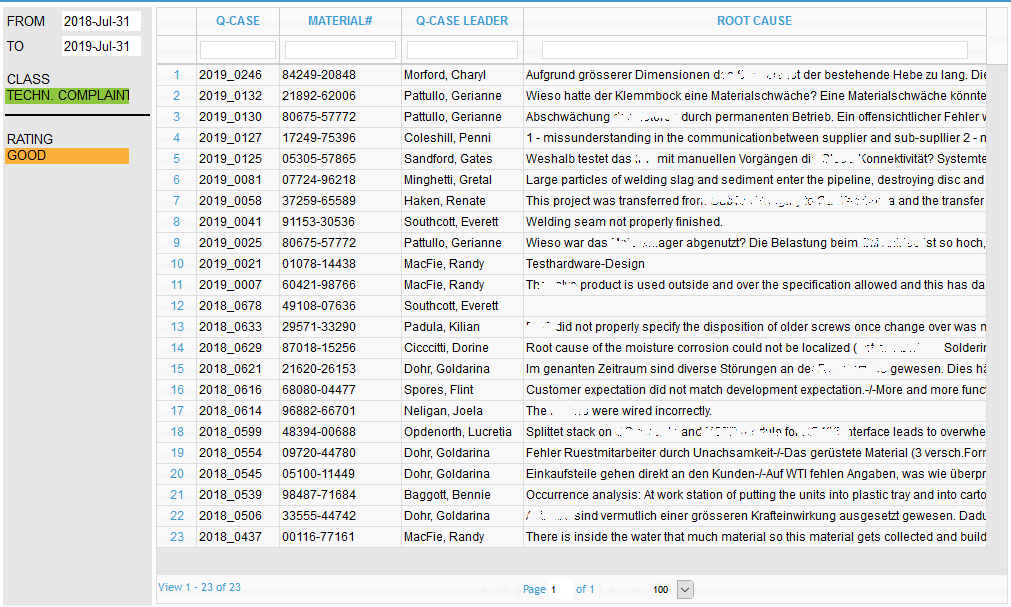Select Q-case 2019_0007 cell
The image size is (1011, 607).
coord(238,284)
